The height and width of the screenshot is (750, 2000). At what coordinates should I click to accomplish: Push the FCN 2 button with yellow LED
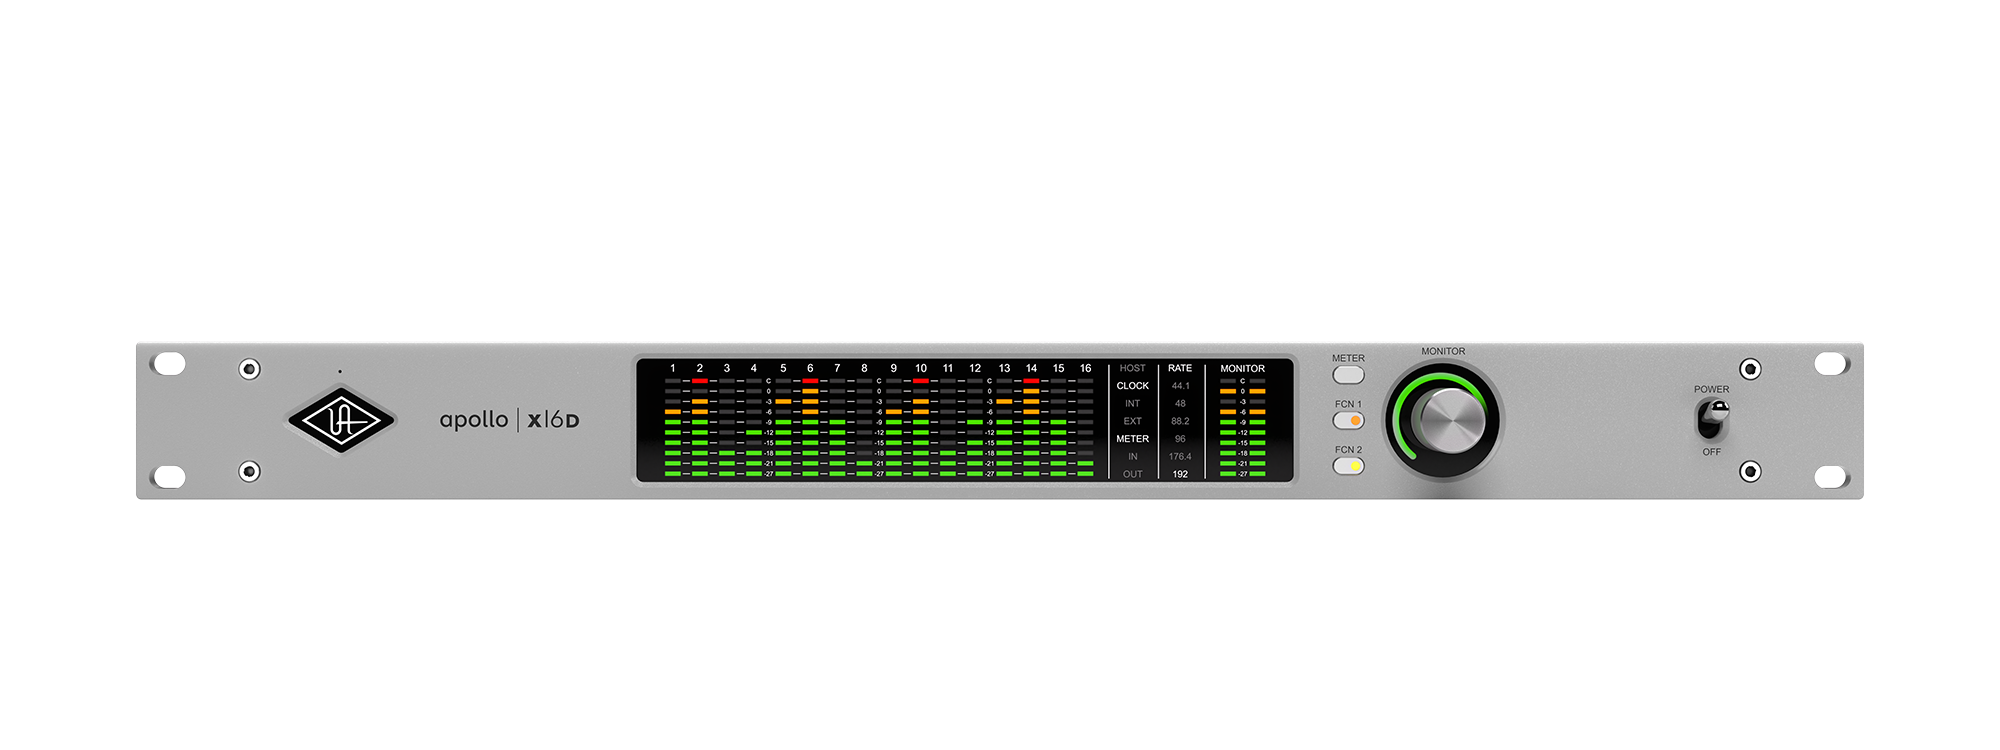click(1348, 466)
